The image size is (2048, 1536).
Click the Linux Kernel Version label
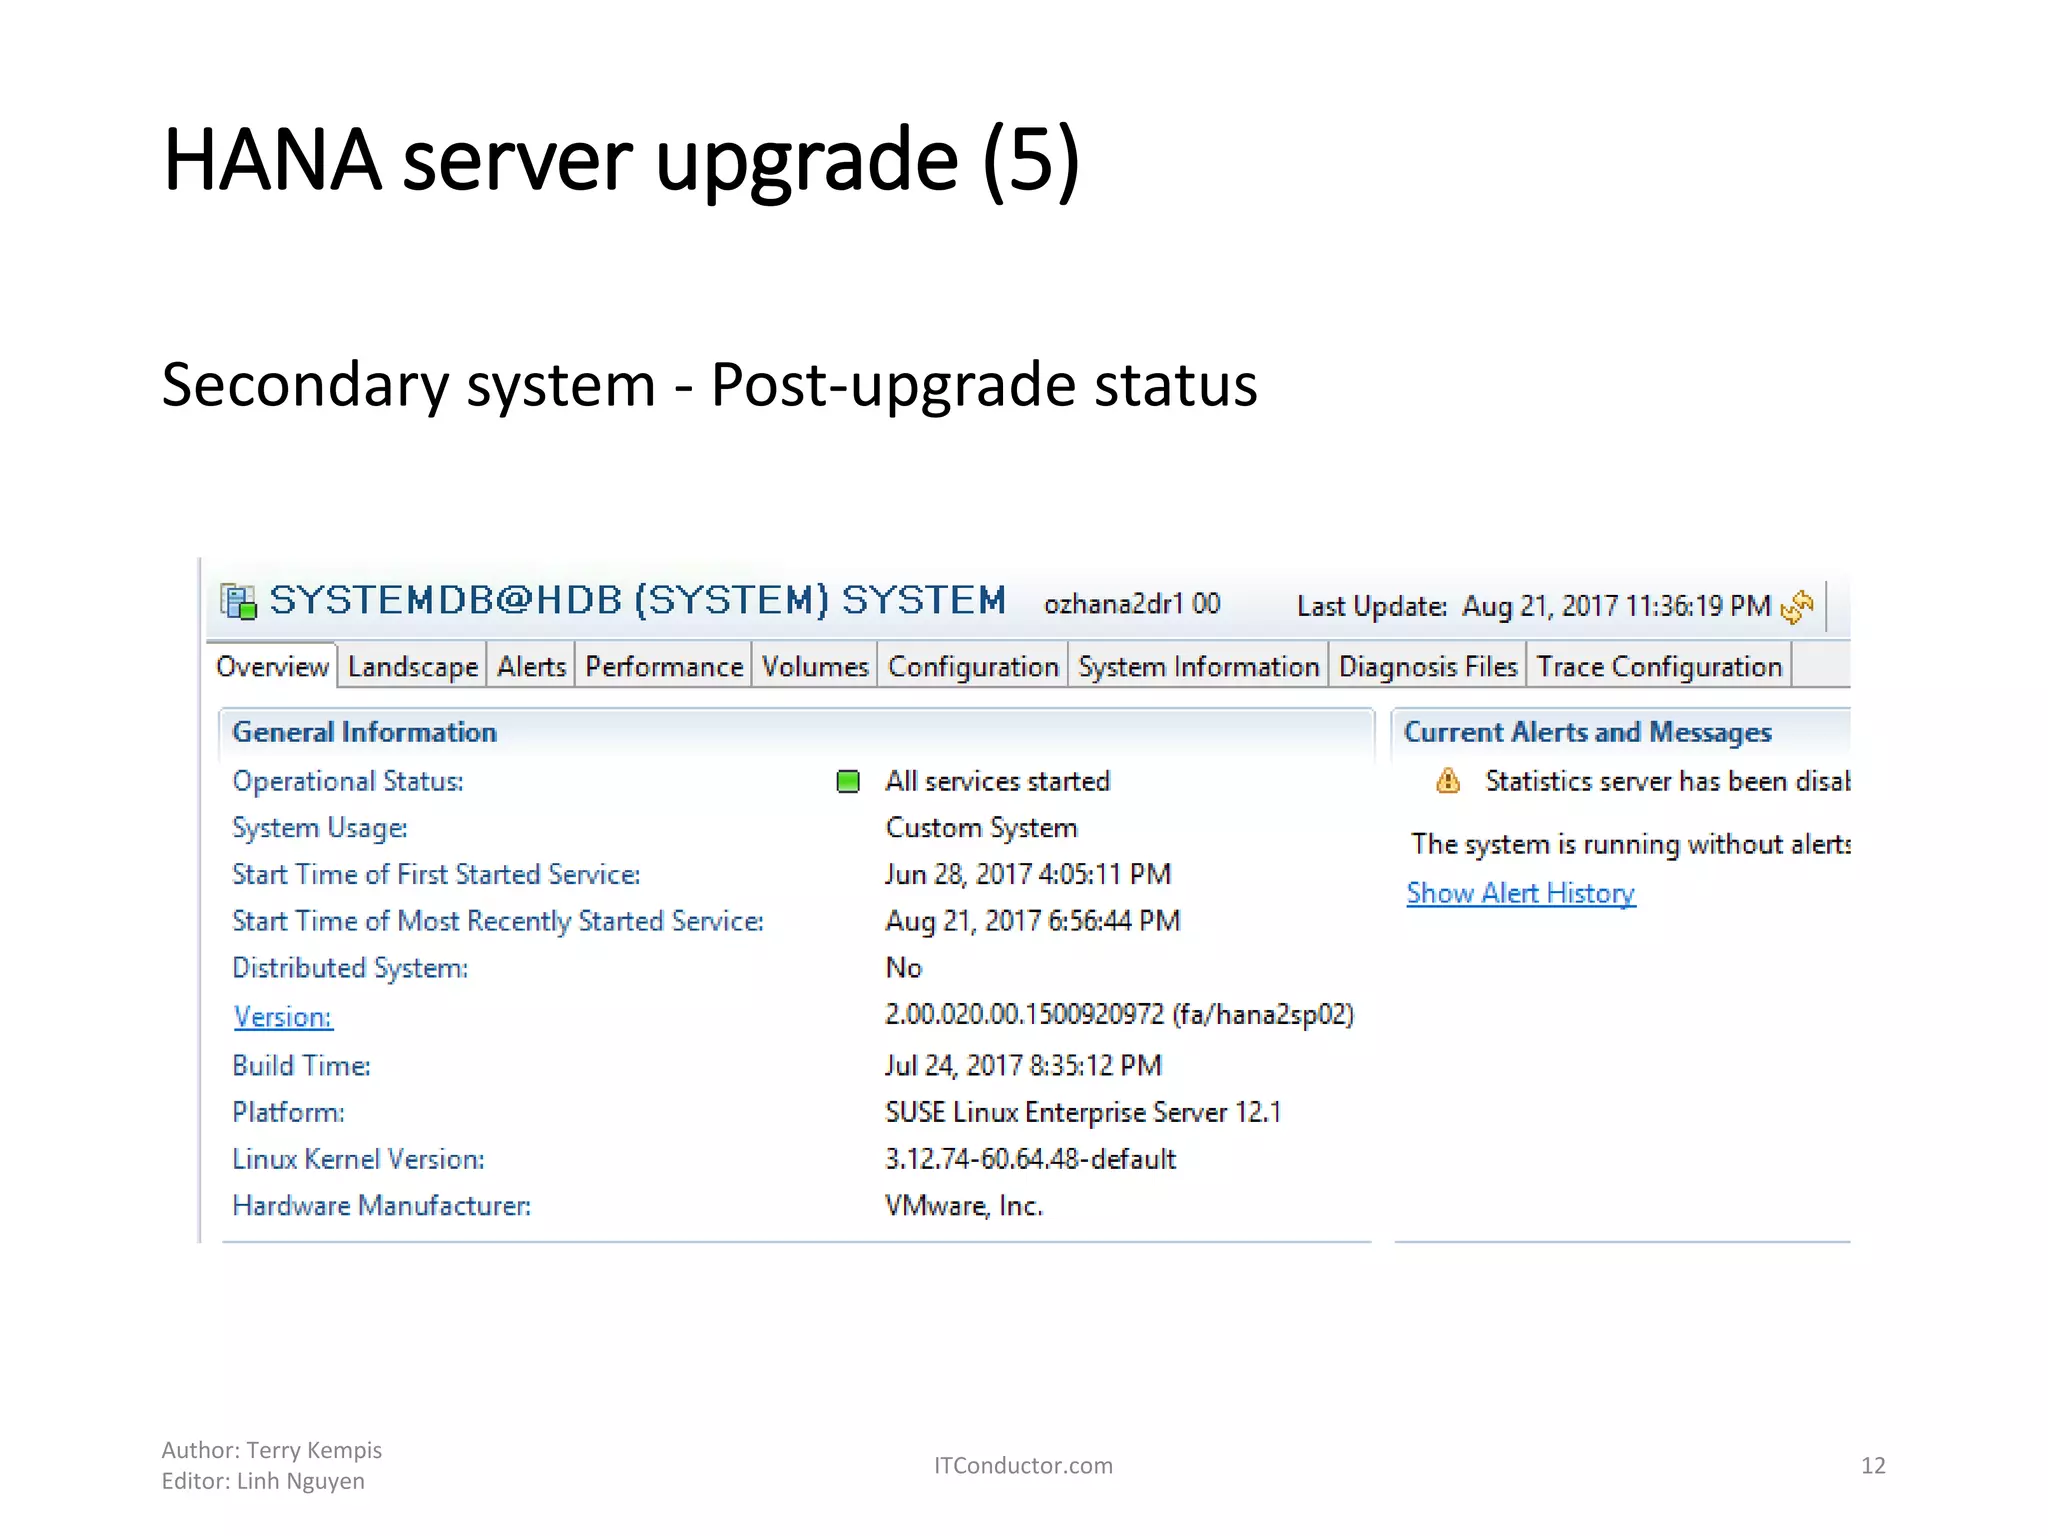pos(358,1160)
